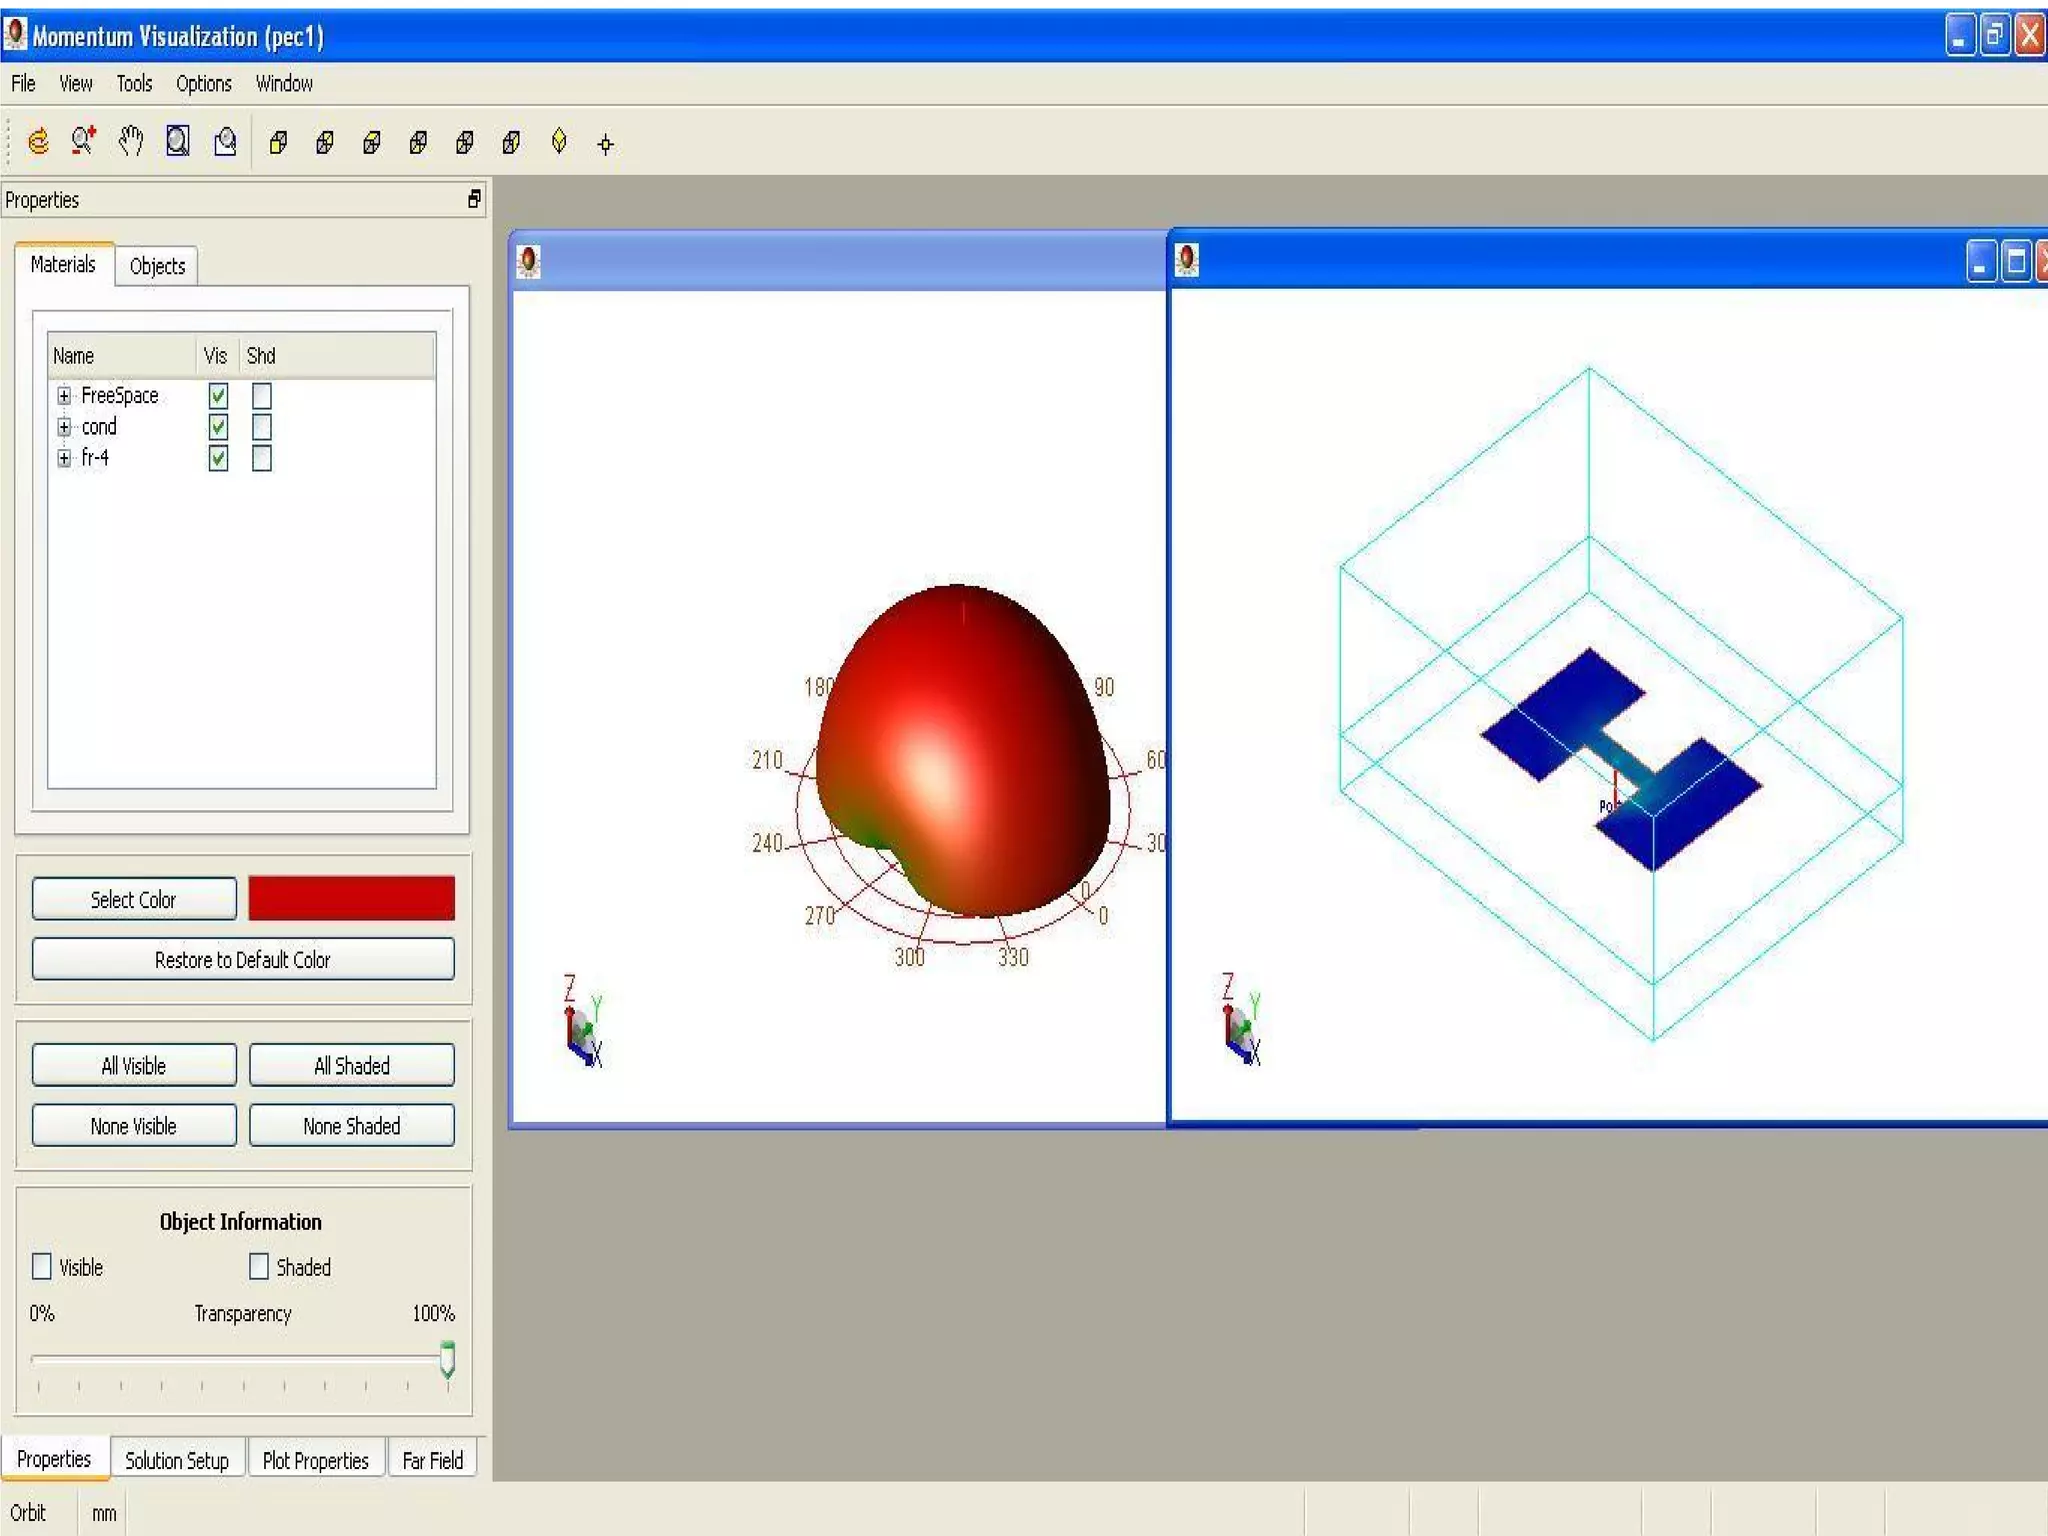Expand the FreeSpace tree node
This screenshot has width=2048, height=1536.
64,396
